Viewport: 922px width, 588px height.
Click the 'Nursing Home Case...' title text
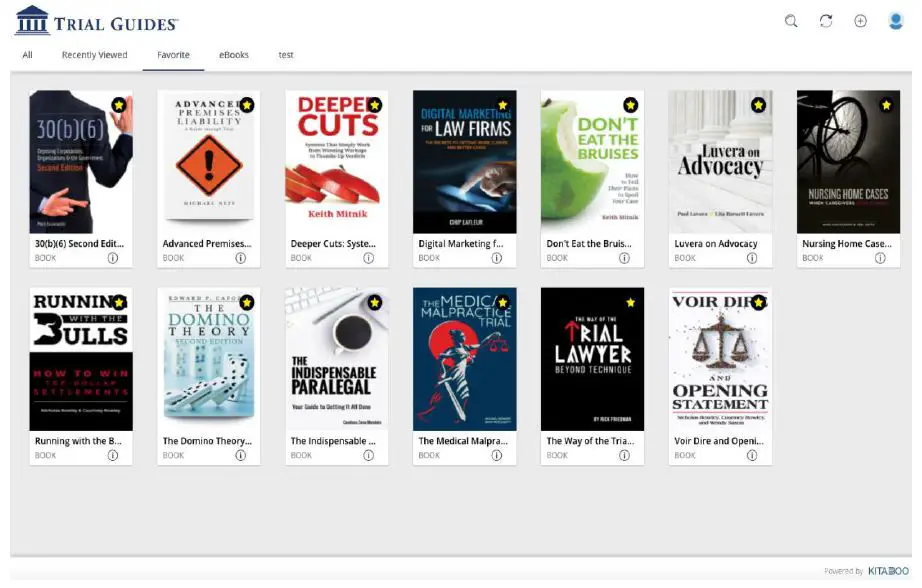[847, 243]
